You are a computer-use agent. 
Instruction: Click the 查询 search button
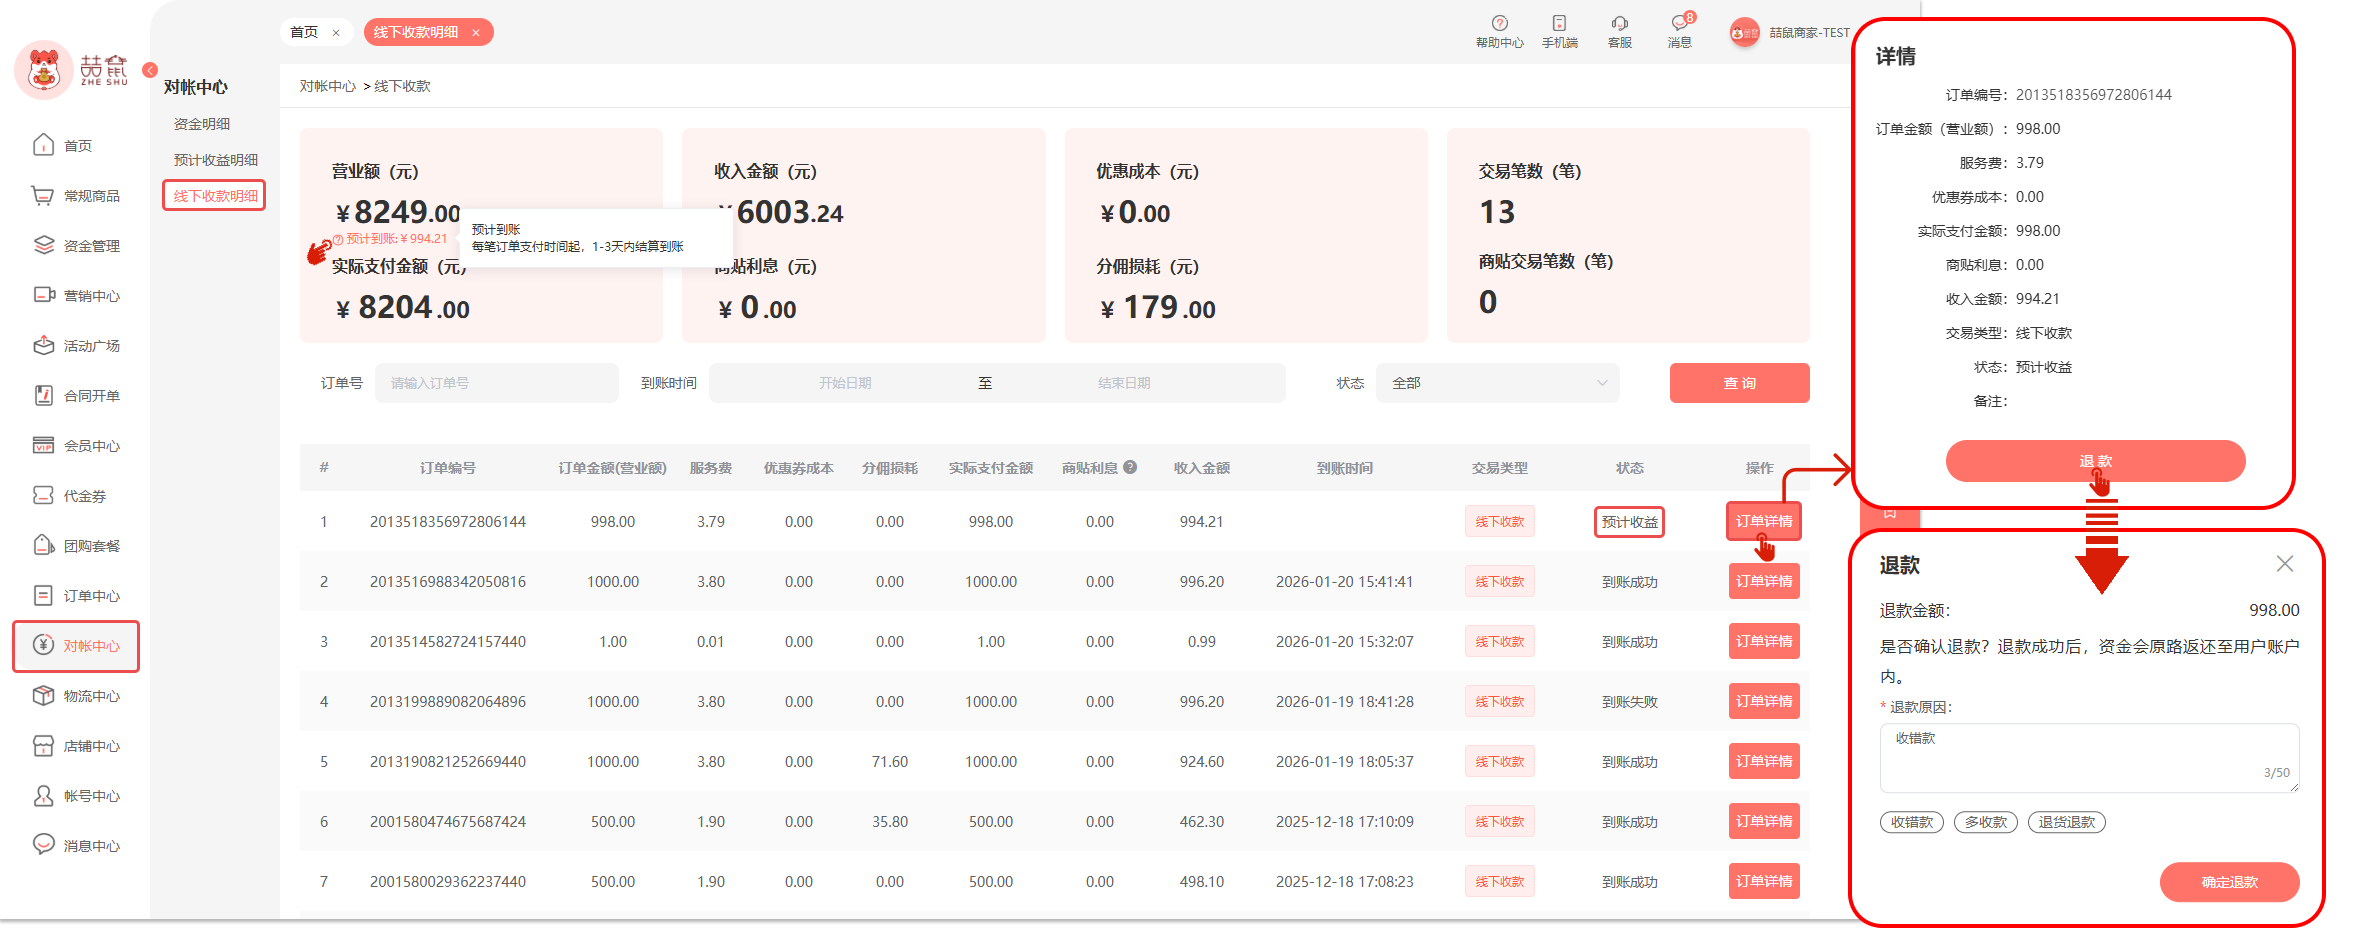point(1739,383)
